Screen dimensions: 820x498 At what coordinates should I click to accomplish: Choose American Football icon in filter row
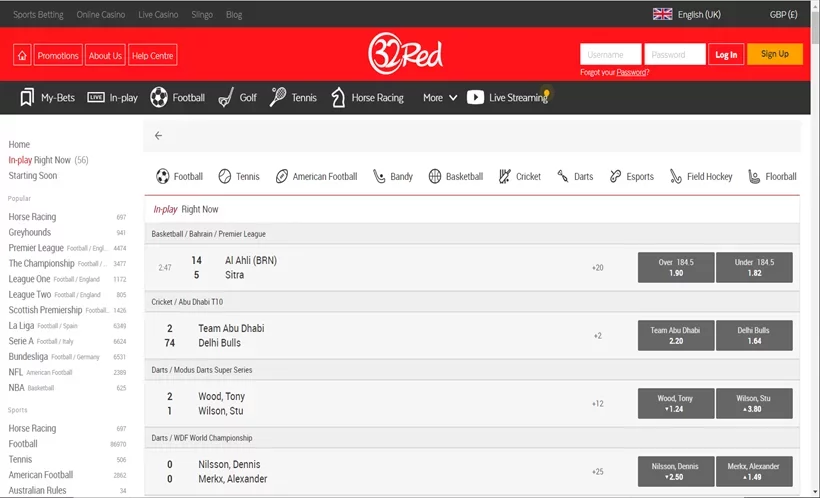(281, 176)
